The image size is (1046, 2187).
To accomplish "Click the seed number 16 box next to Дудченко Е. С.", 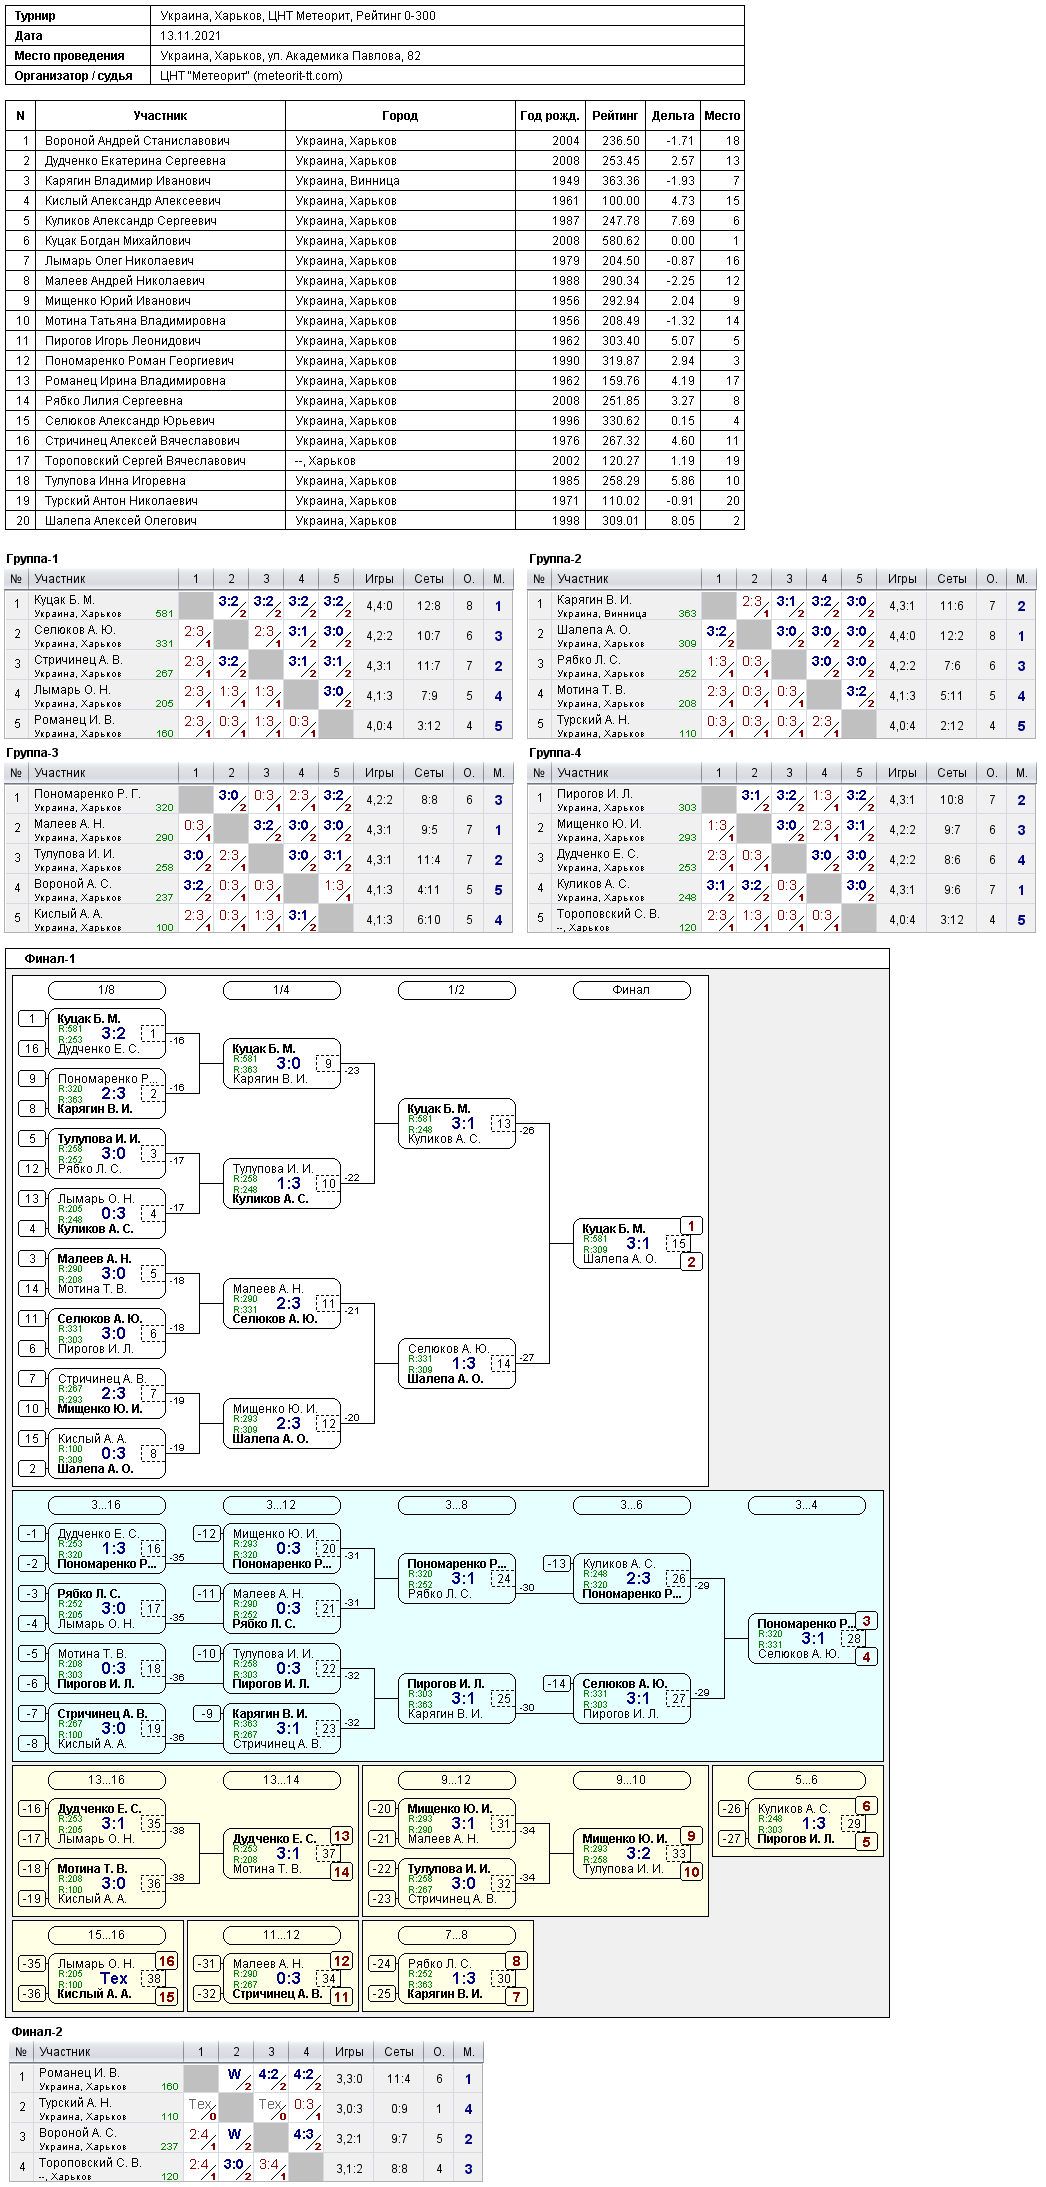I will (x=32, y=1049).
